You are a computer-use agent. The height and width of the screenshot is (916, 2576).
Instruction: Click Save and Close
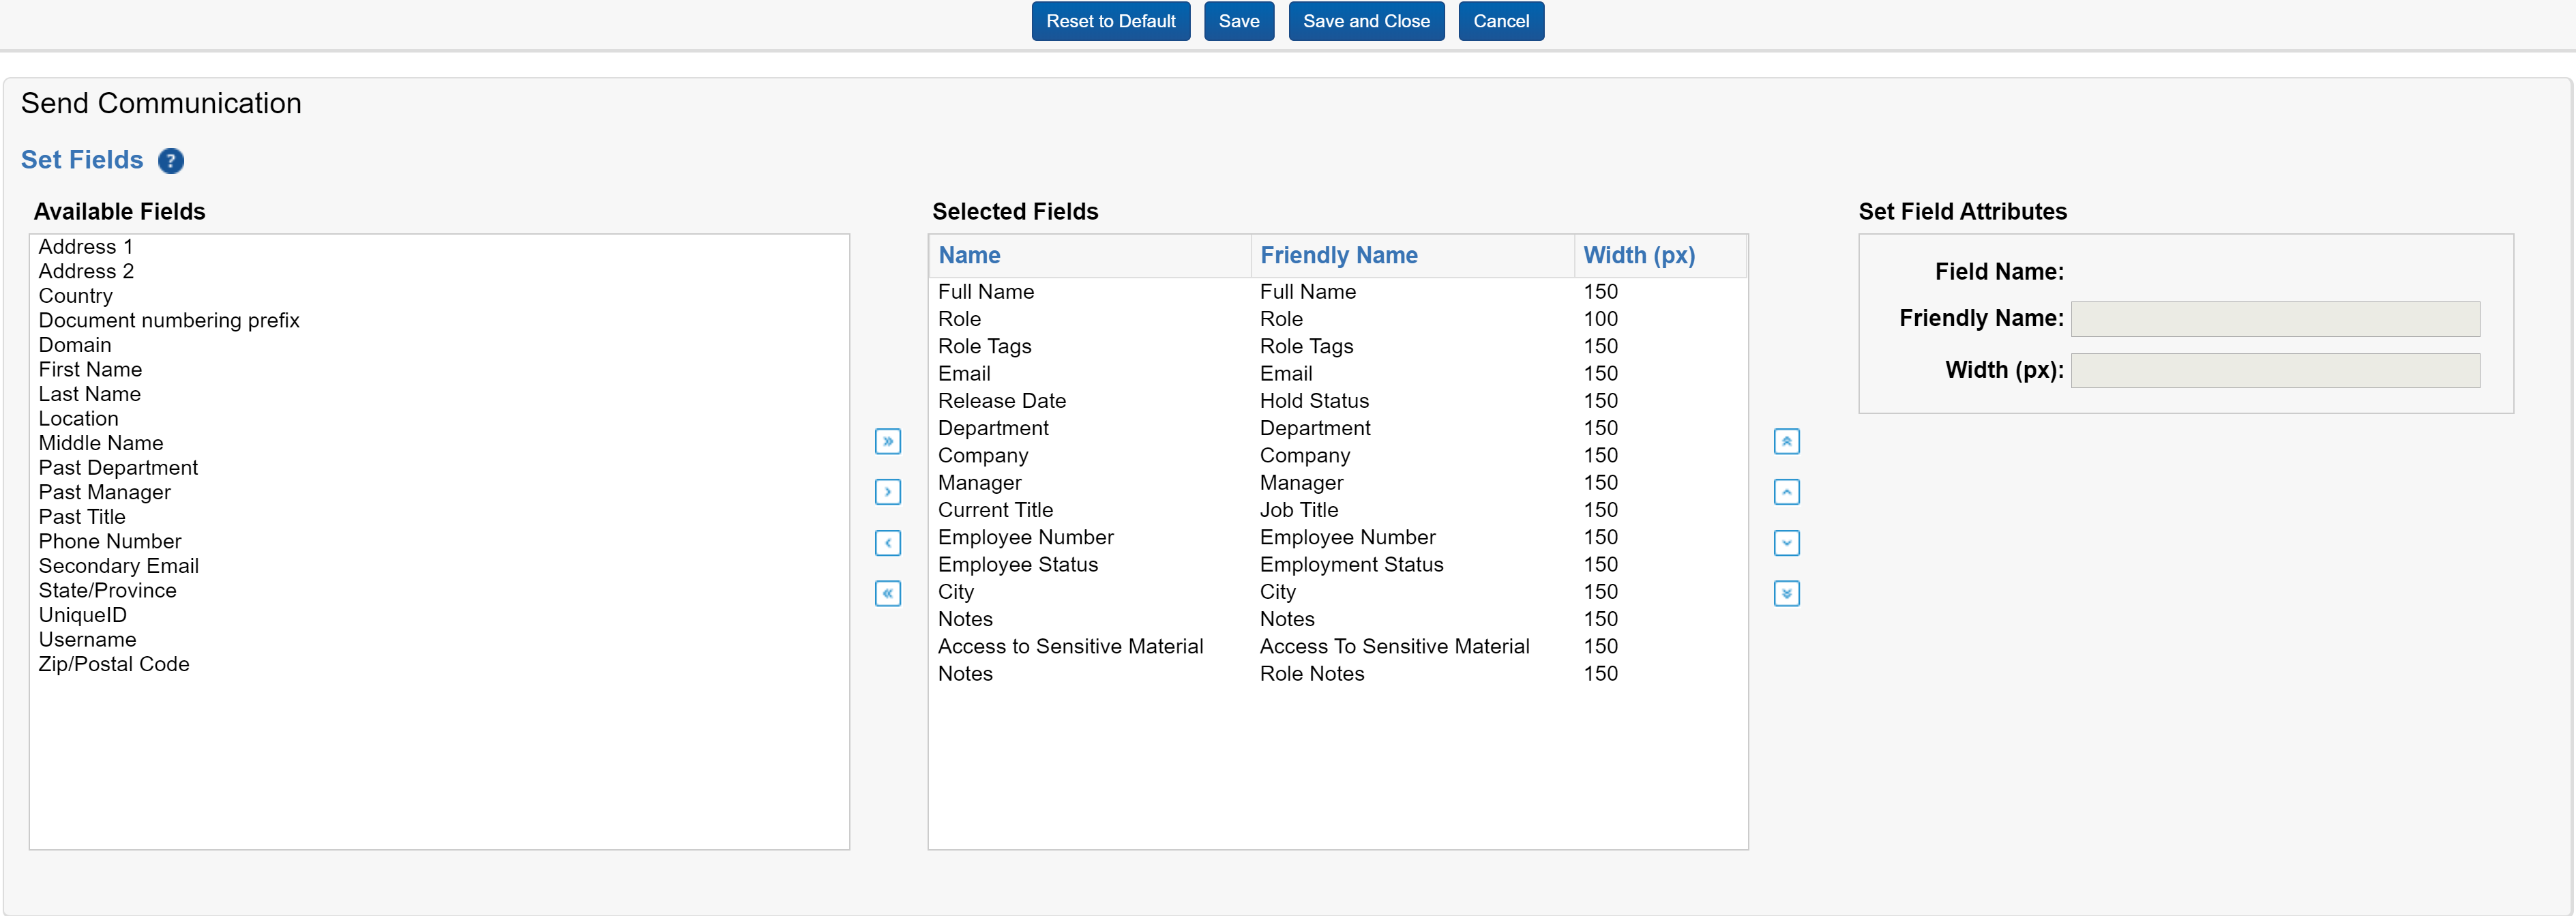(x=1366, y=21)
